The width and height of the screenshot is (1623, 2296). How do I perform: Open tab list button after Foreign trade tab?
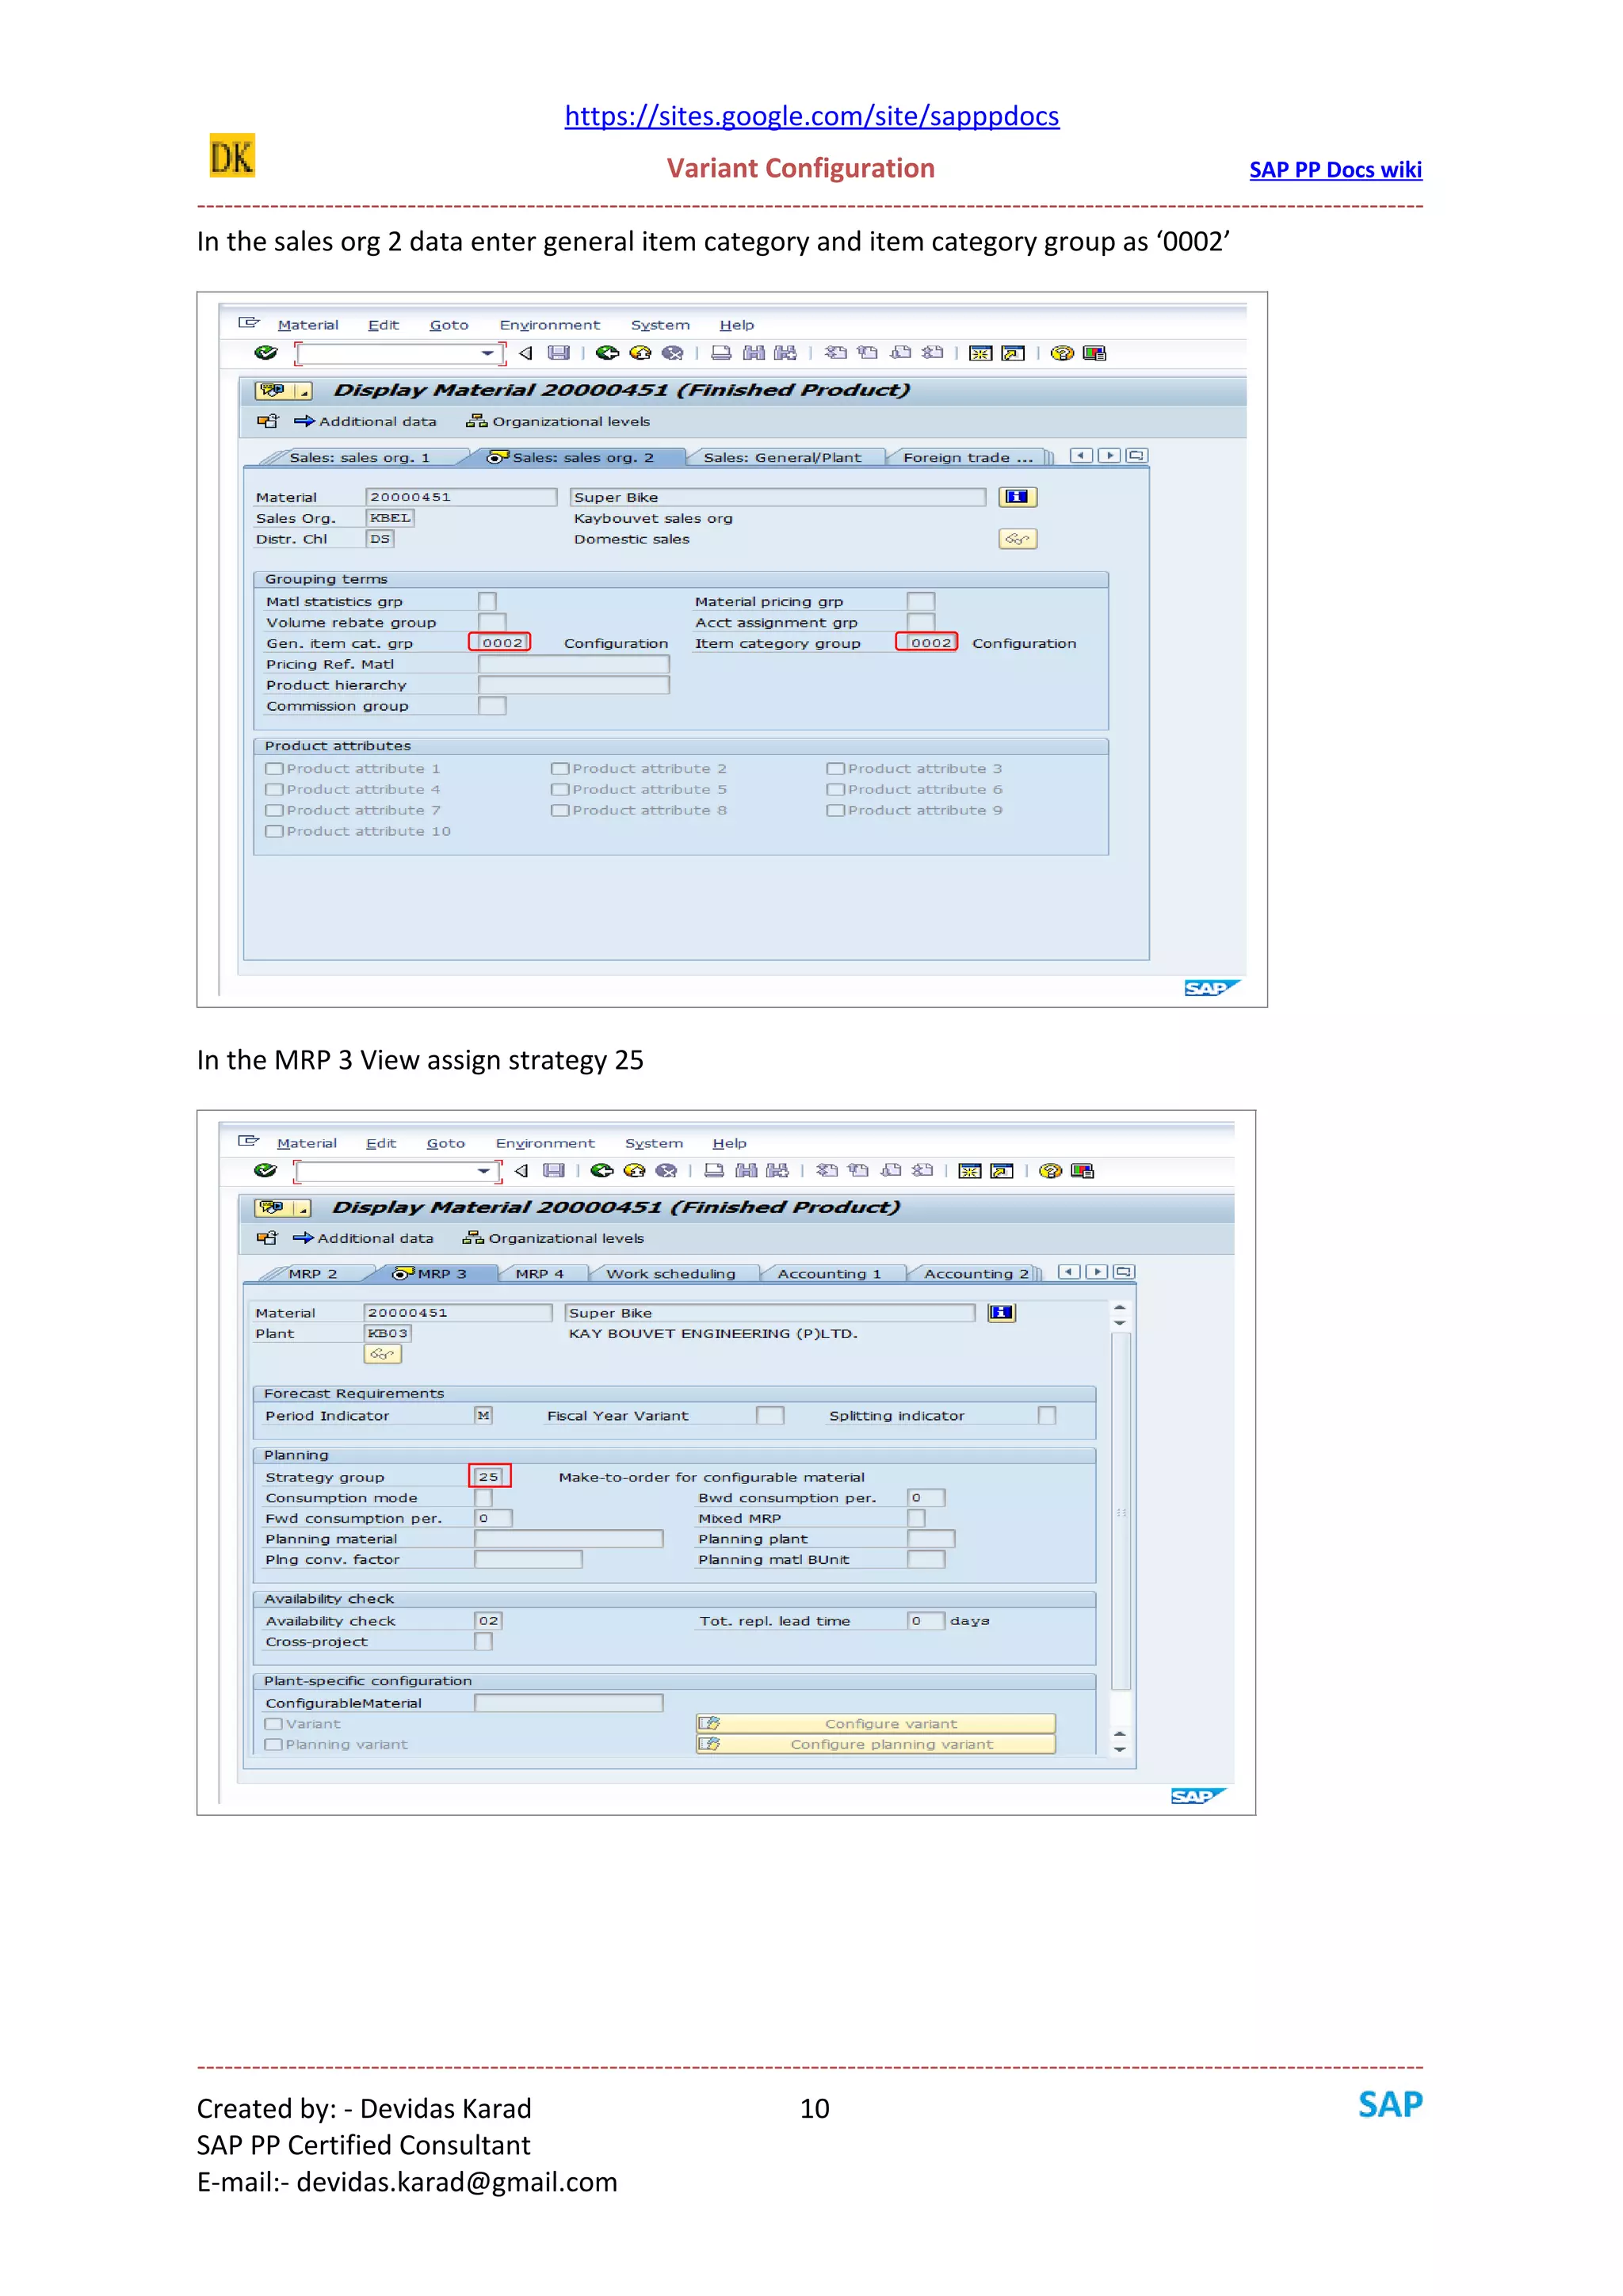pos(1137,456)
